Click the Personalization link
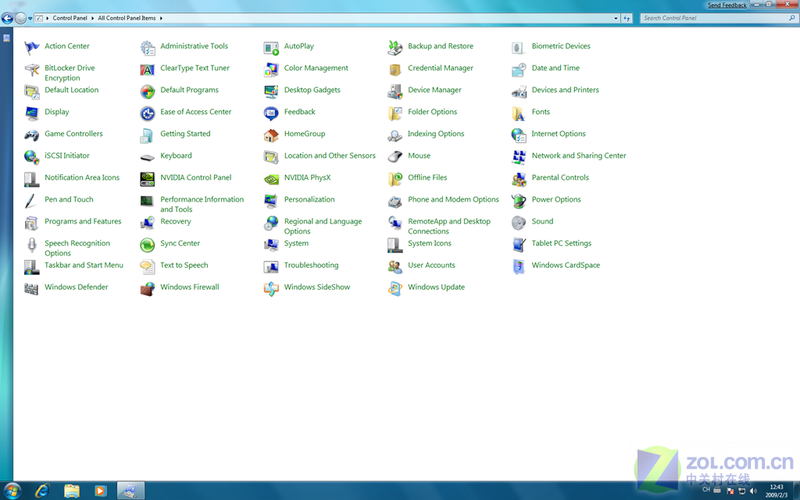This screenshot has height=500, width=800. tap(310, 199)
